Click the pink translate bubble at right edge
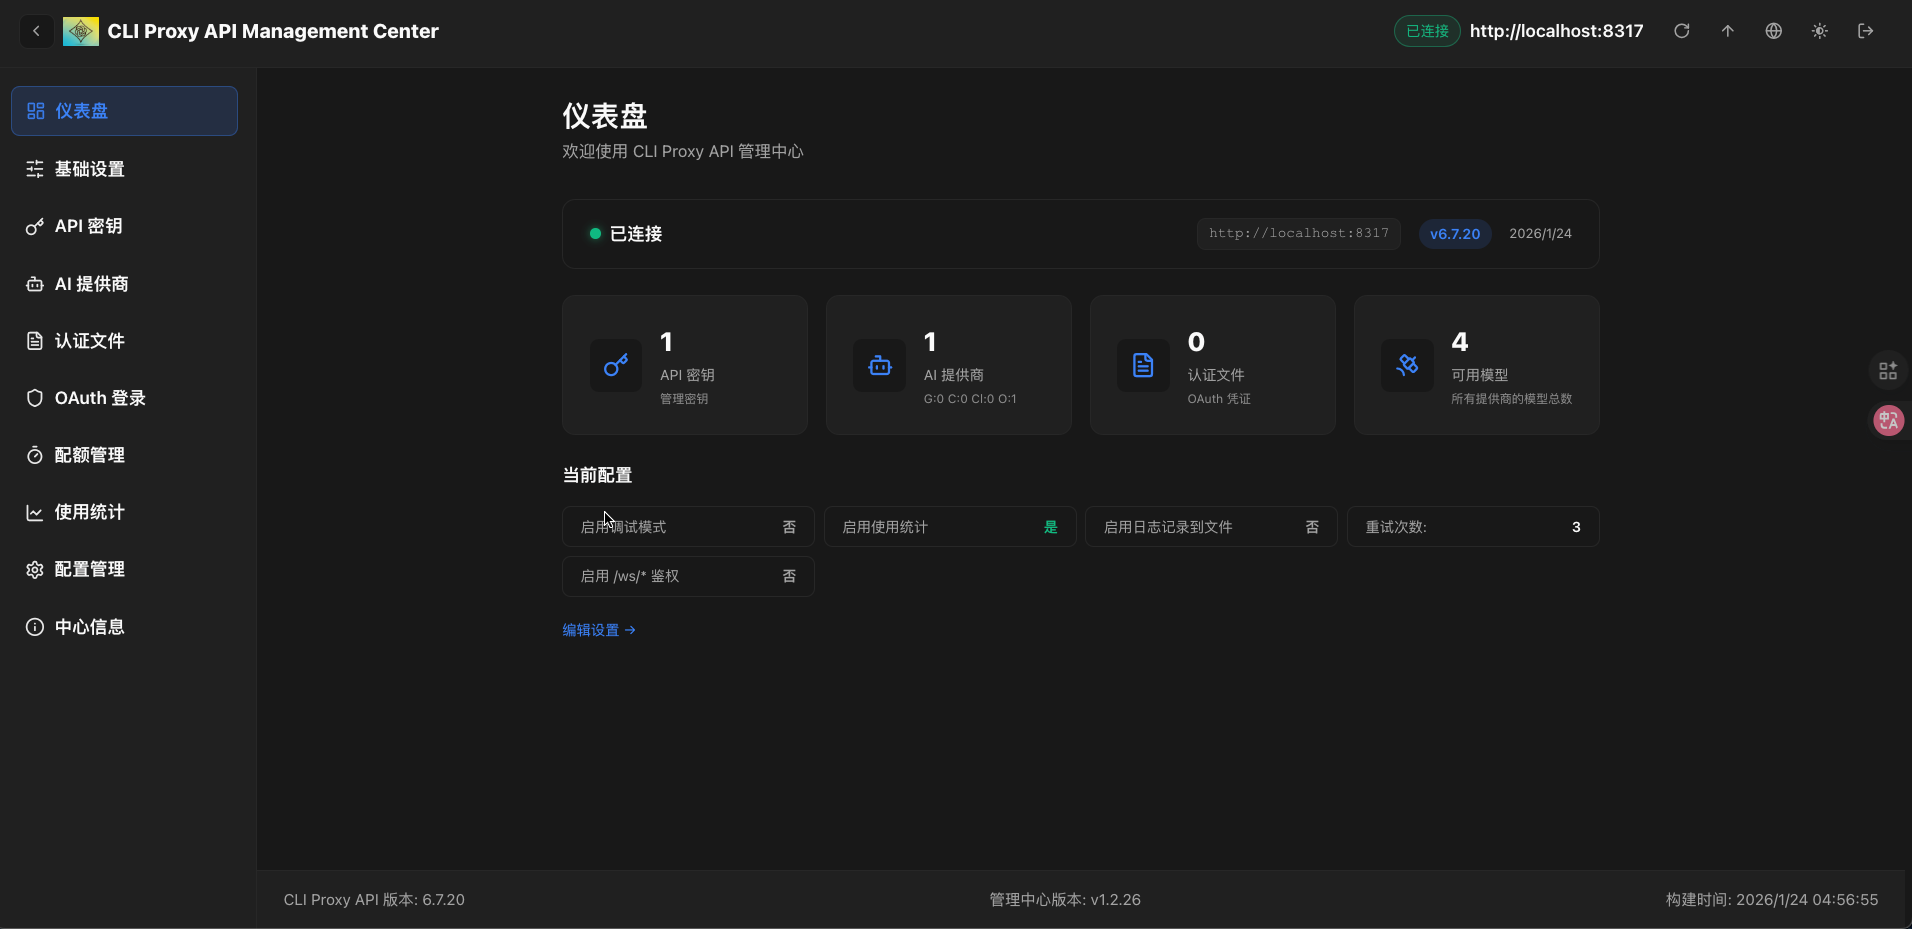1912x929 pixels. tap(1888, 421)
